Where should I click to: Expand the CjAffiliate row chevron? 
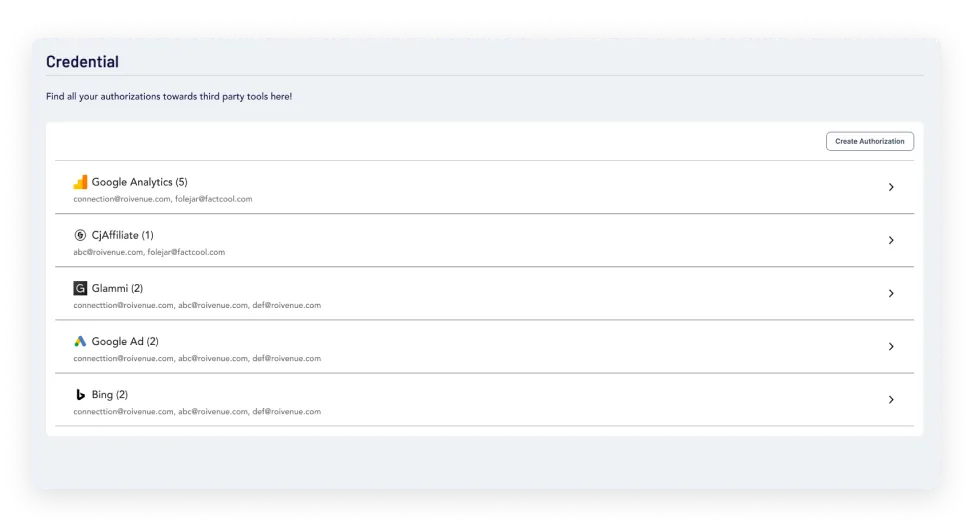891,240
